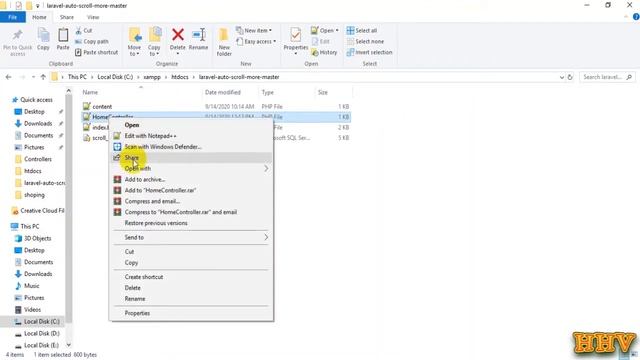Click the red Delete icon in ribbon
This screenshot has height=360, width=640.
pyautogui.click(x=178, y=35)
